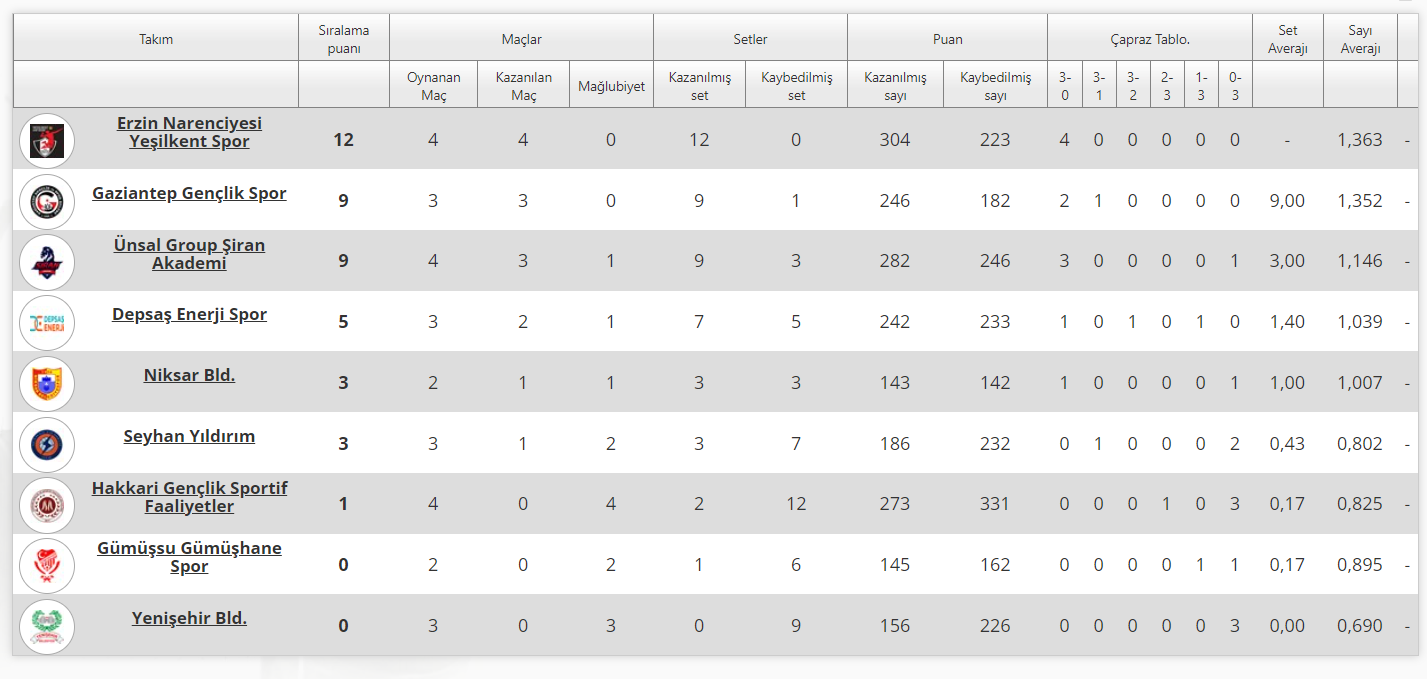Image resolution: width=1427 pixels, height=679 pixels.
Task: Click the Niksar Bld. team name
Action: pyautogui.click(x=189, y=376)
